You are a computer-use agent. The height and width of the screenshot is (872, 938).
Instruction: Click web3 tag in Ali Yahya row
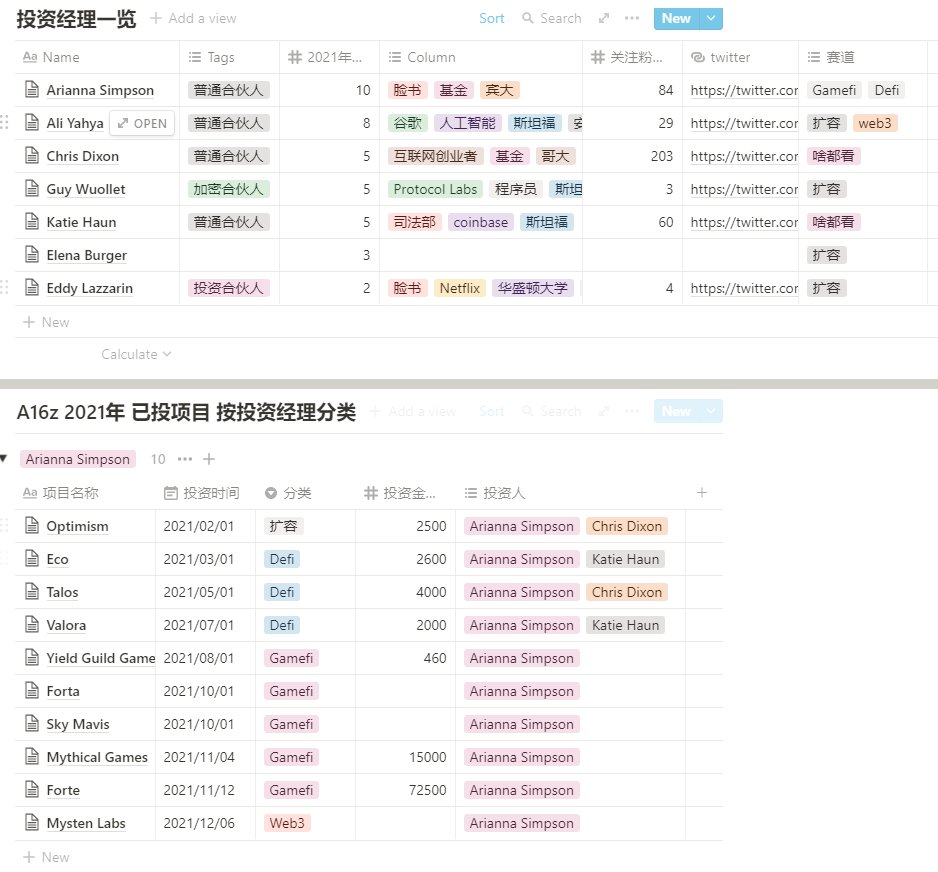click(875, 123)
